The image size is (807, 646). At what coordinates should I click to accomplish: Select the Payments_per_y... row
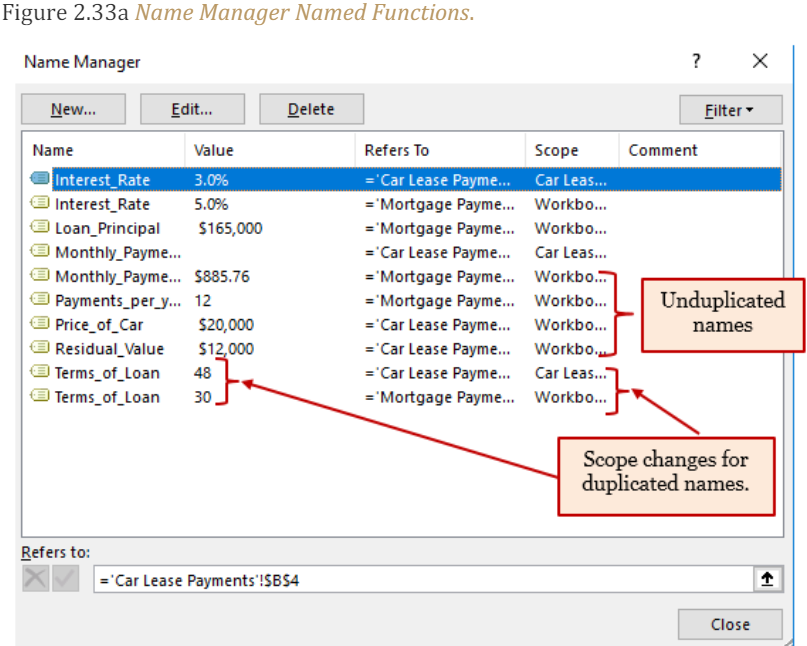click(x=405, y=301)
